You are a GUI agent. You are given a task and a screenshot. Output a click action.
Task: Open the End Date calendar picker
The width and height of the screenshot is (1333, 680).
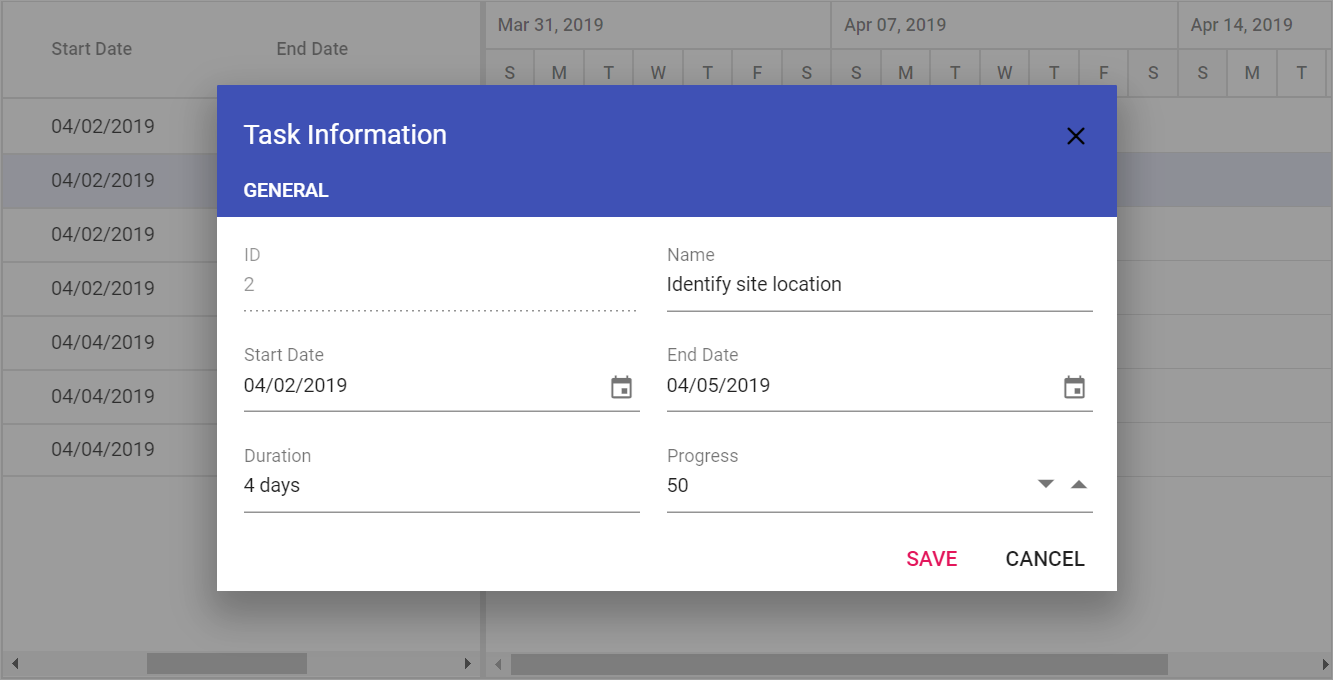[x=1074, y=388]
